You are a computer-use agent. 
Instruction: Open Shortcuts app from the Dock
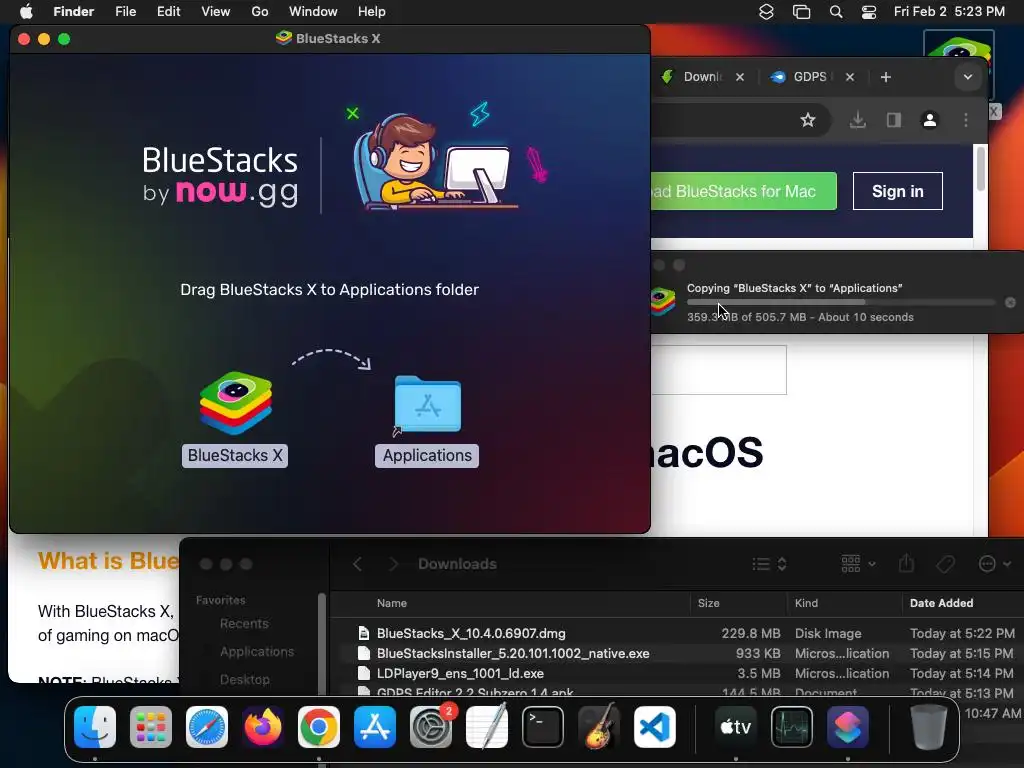pos(848,727)
